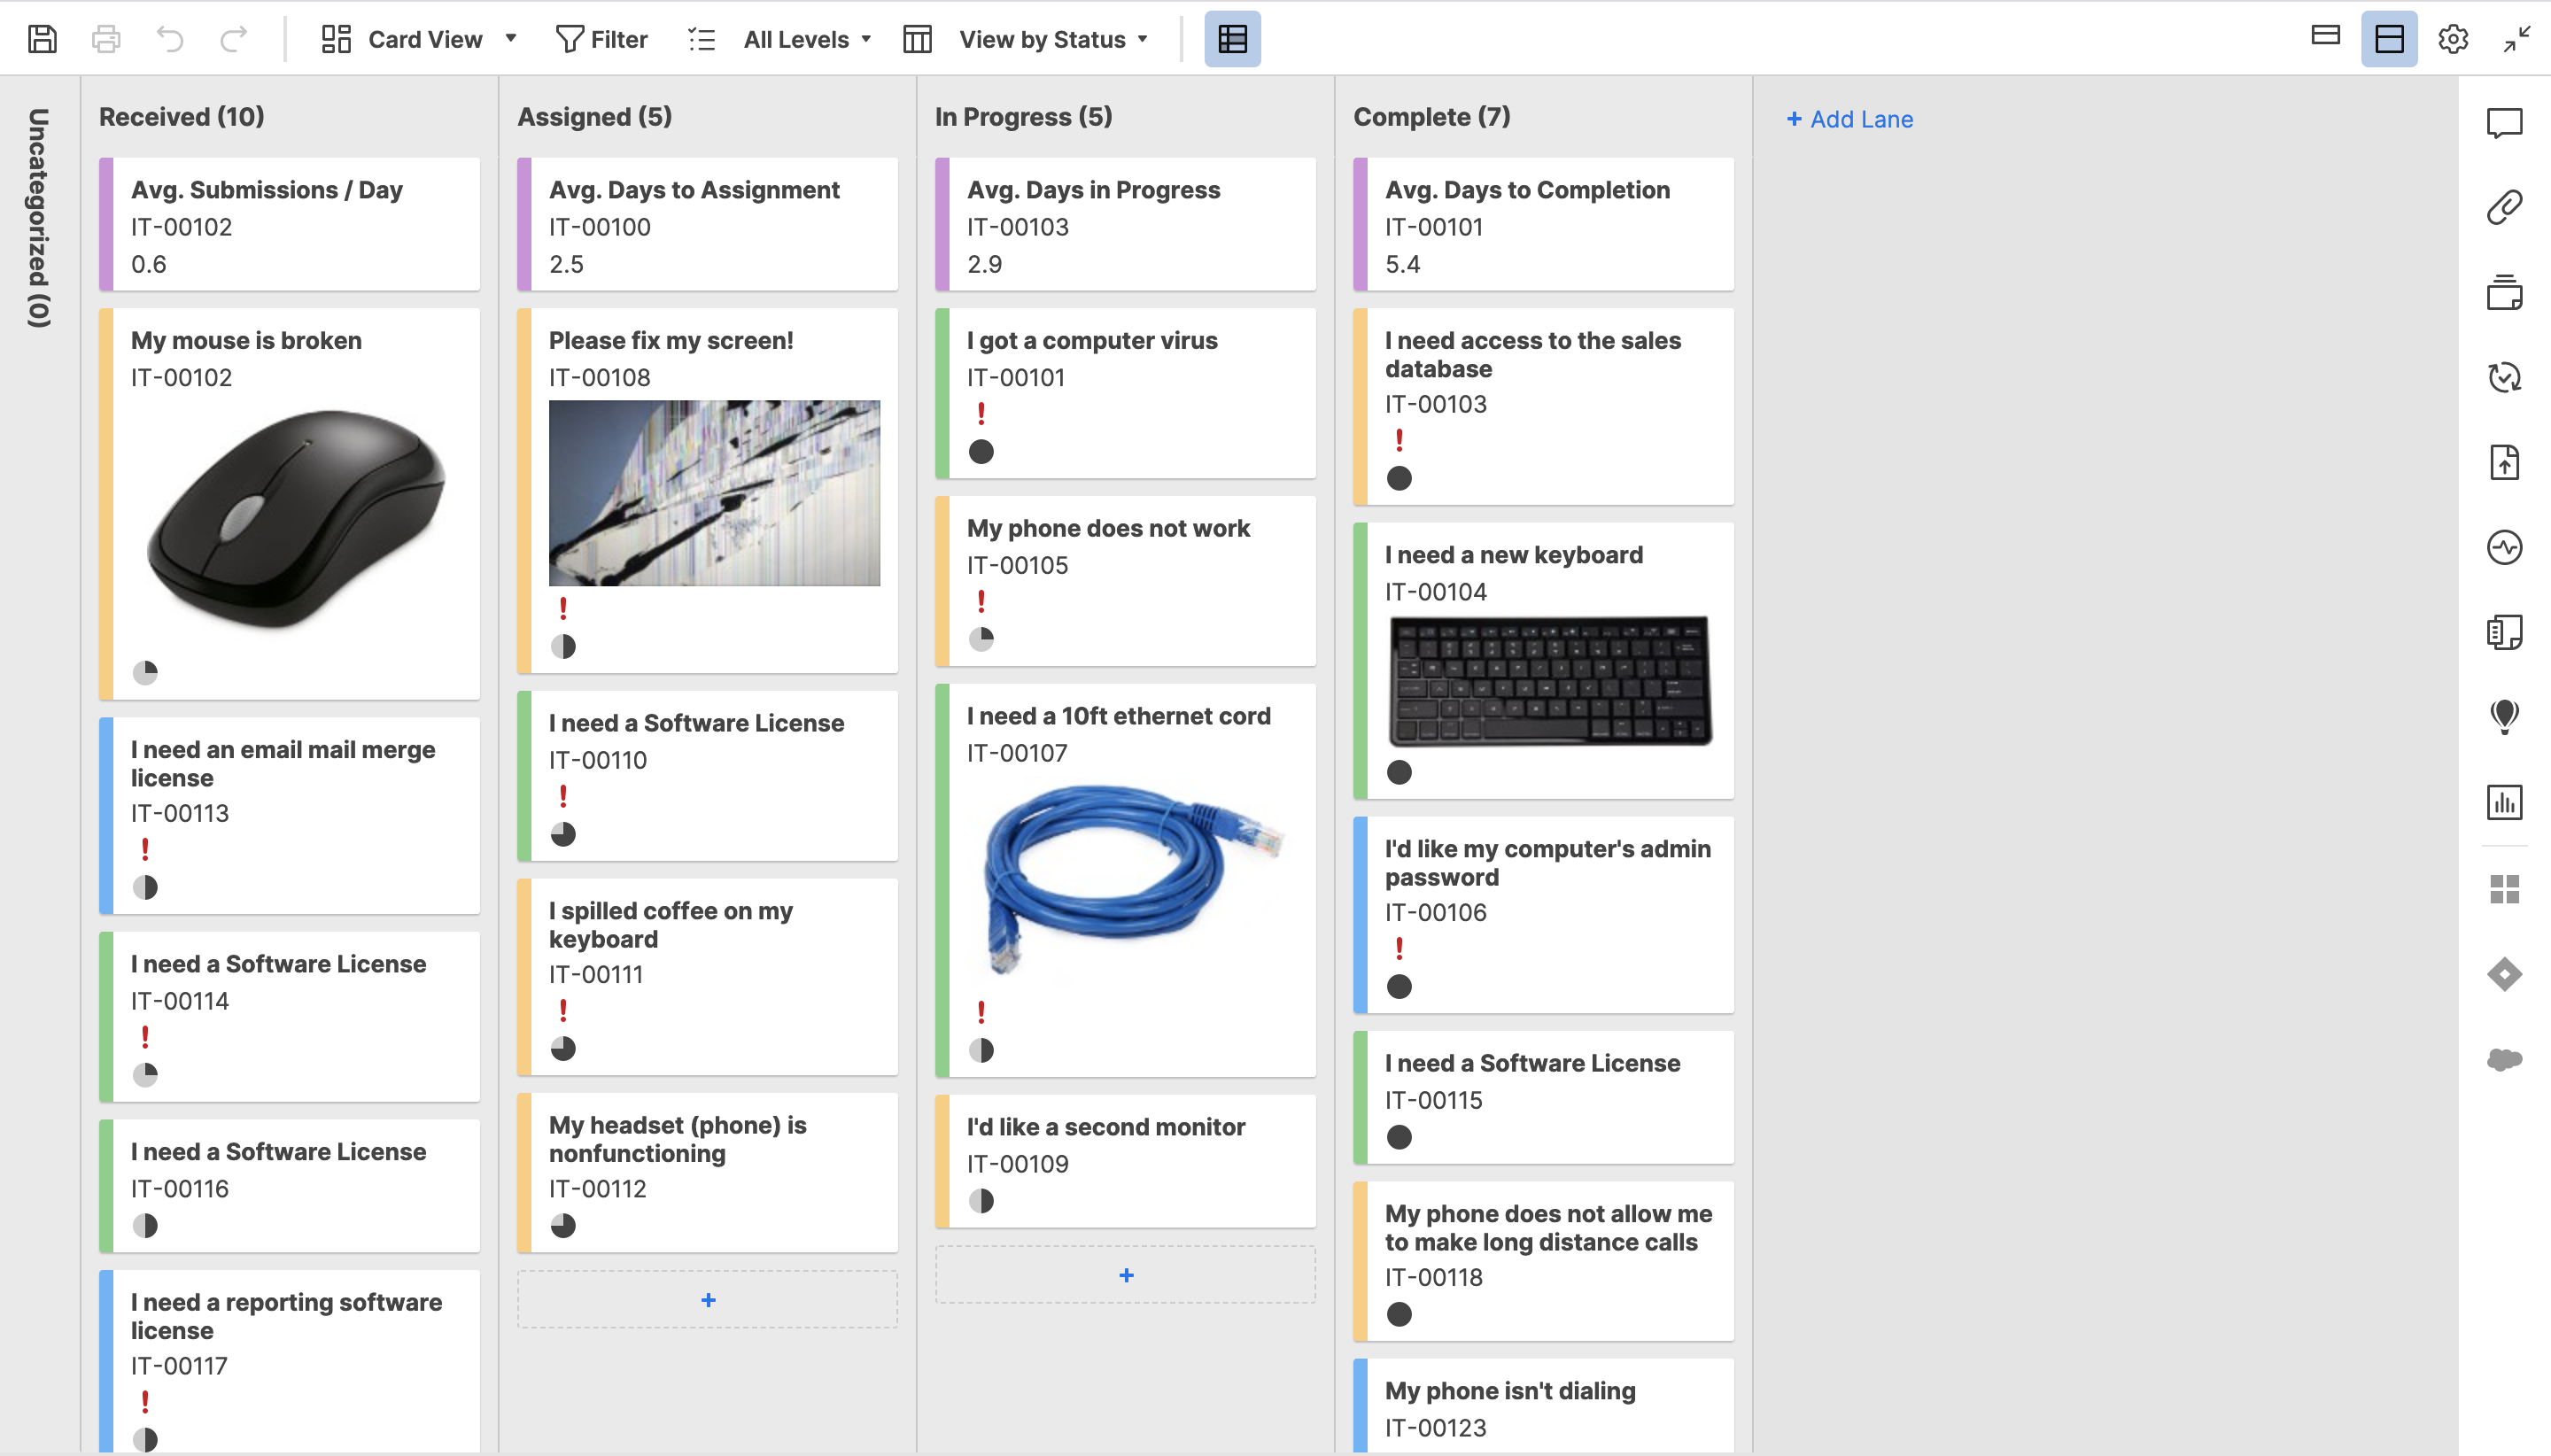Viewport: 2551px width, 1456px height.
Task: Click progress pie on IT-00108 screen card
Action: click(x=563, y=646)
